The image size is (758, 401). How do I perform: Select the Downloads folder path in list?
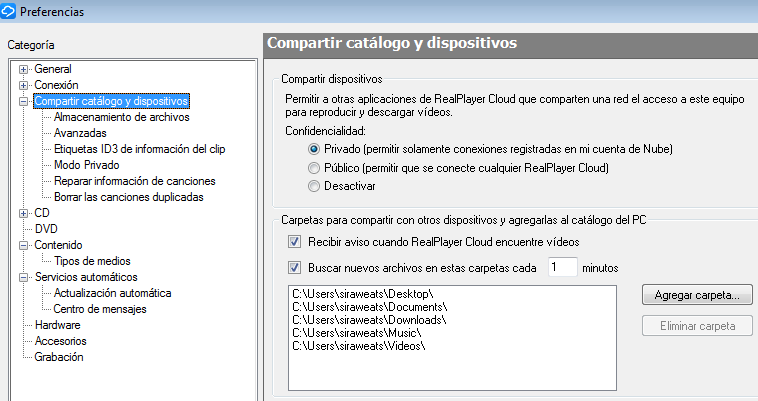click(x=369, y=320)
